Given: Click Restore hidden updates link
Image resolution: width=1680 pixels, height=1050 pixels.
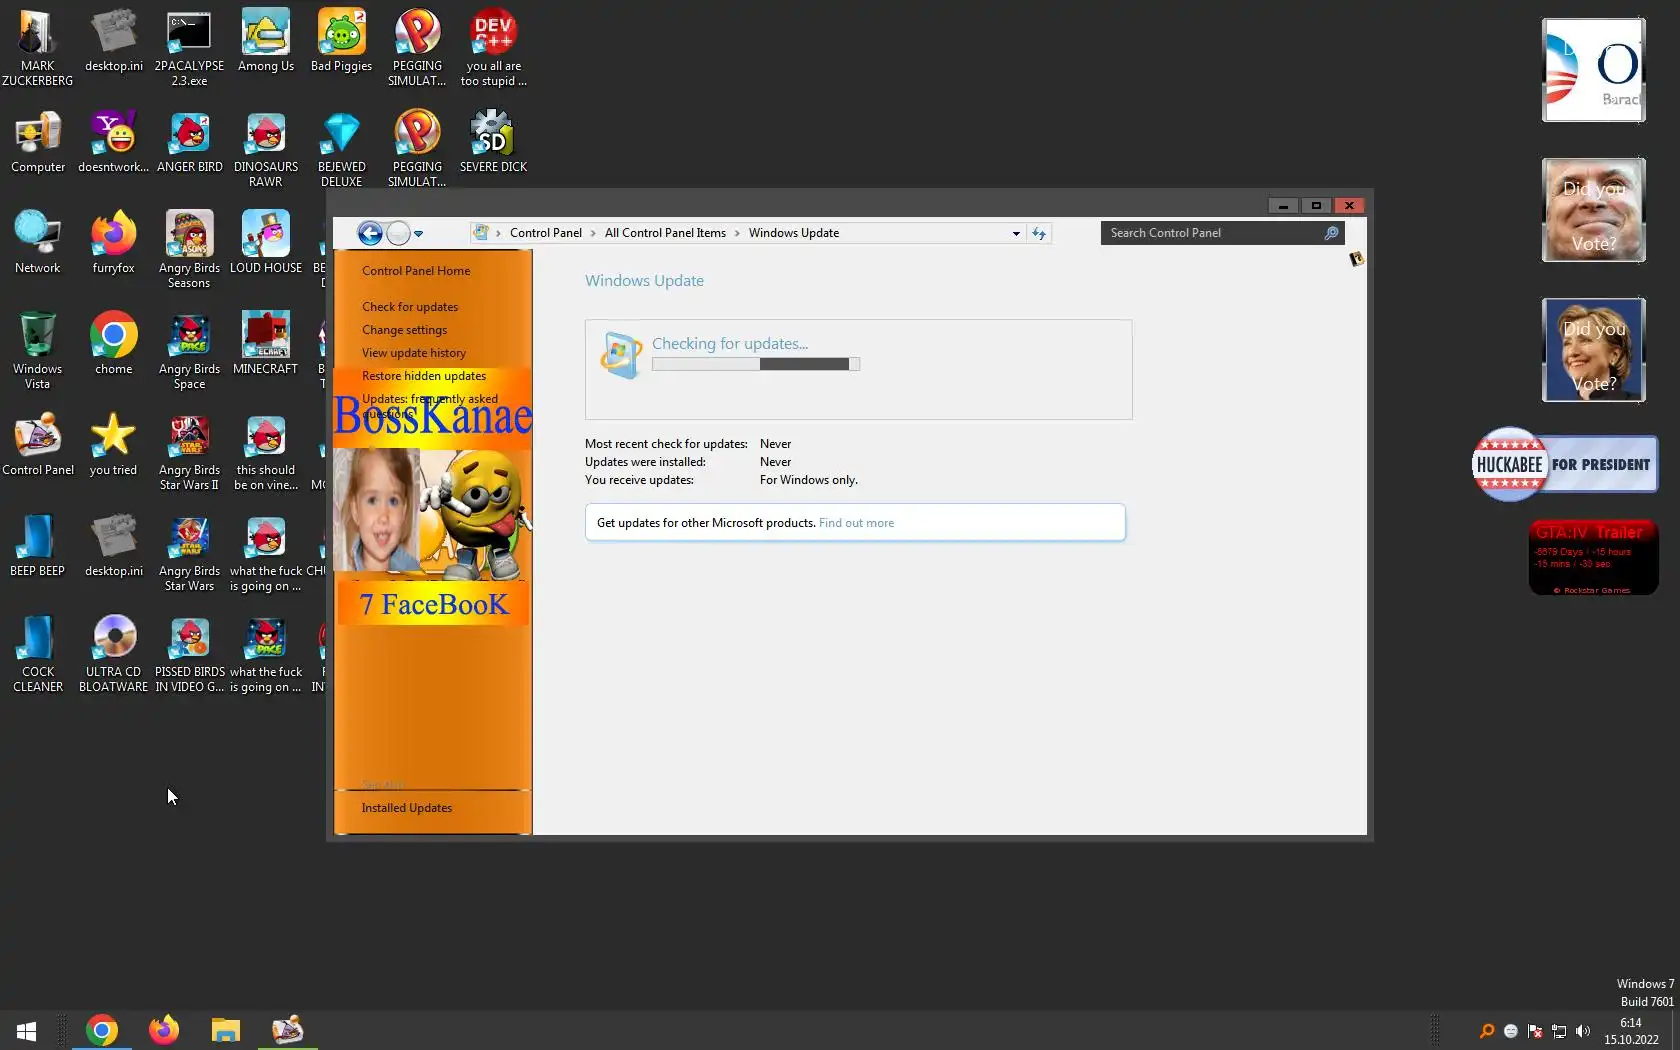Looking at the screenshot, I should coord(424,376).
